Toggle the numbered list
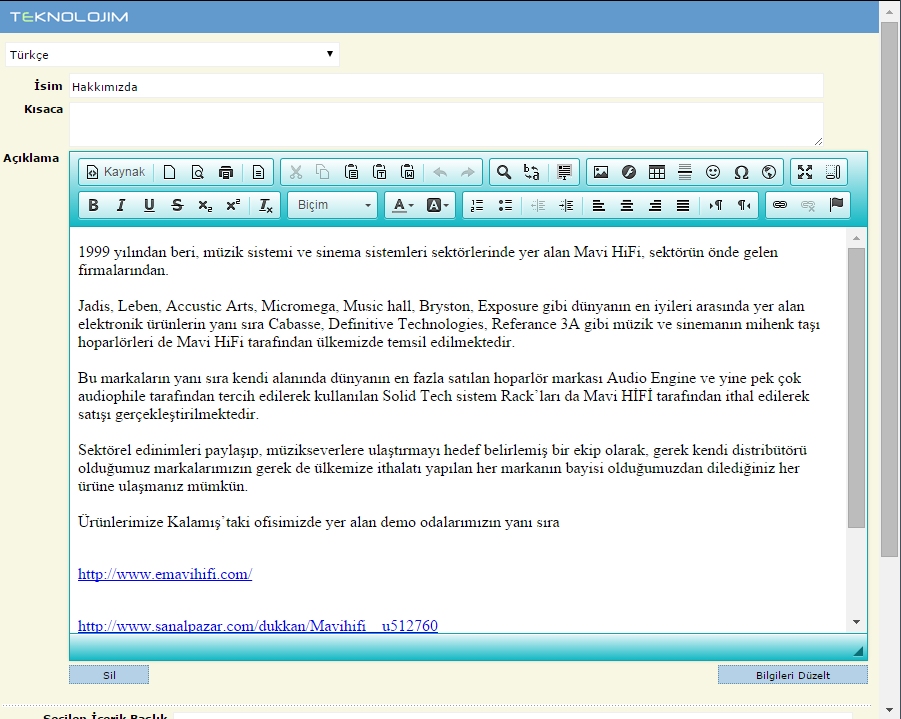Viewport: 901px width, 719px height. pos(477,205)
